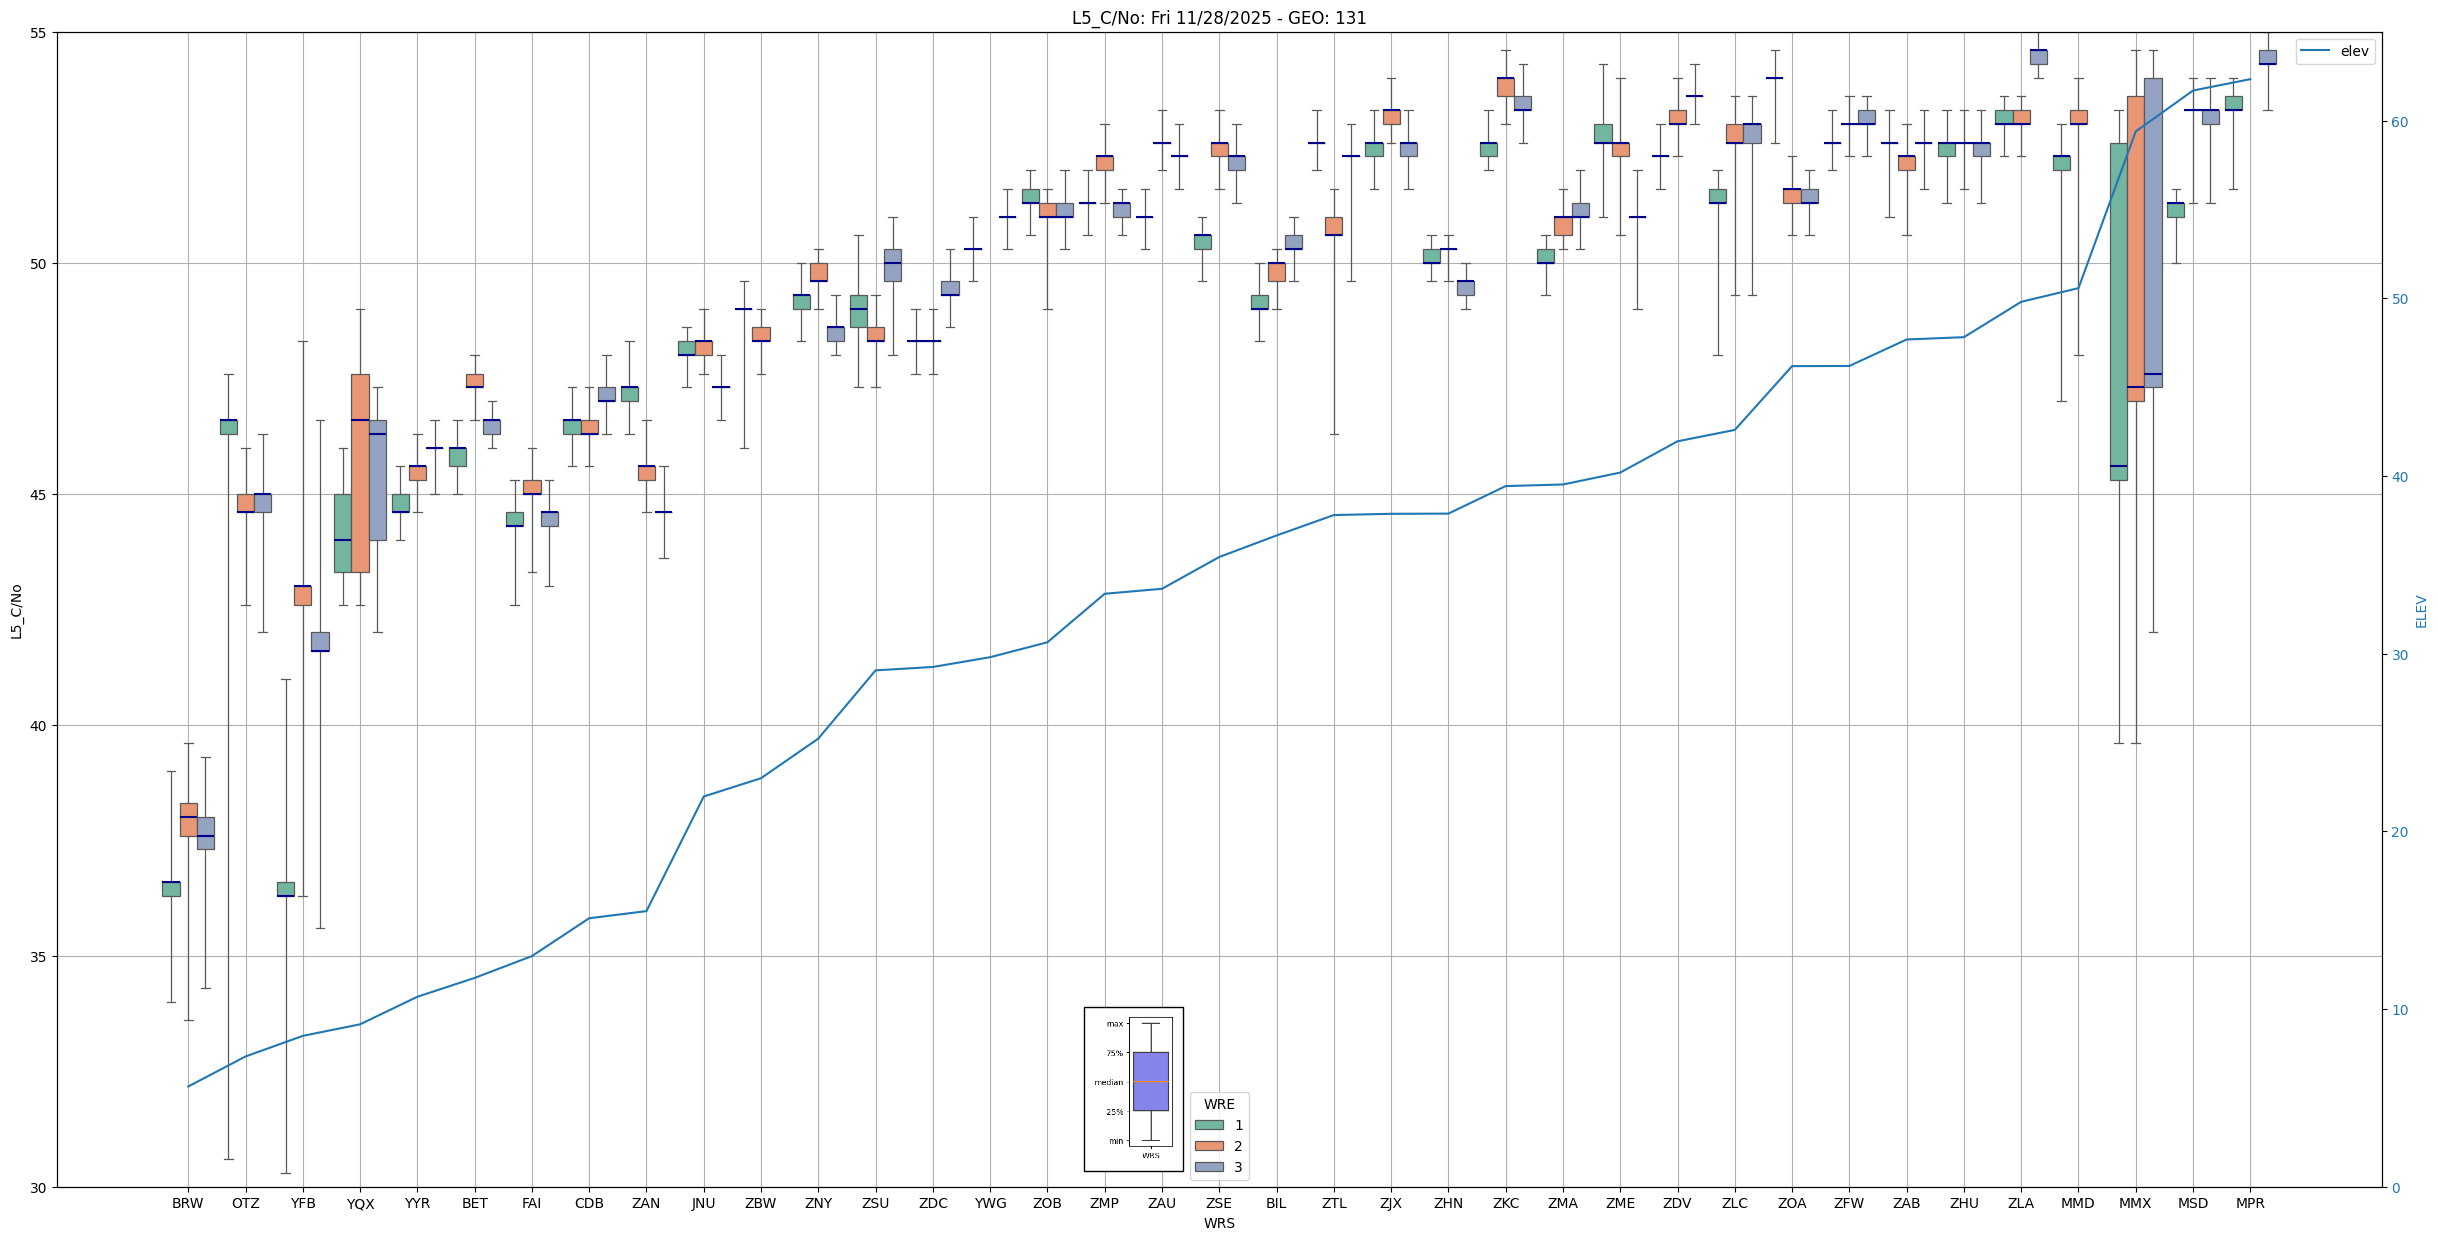Image resolution: width=2438 pixels, height=1240 pixels.
Task: Click the elev line legend entry
Action: 2334,51
